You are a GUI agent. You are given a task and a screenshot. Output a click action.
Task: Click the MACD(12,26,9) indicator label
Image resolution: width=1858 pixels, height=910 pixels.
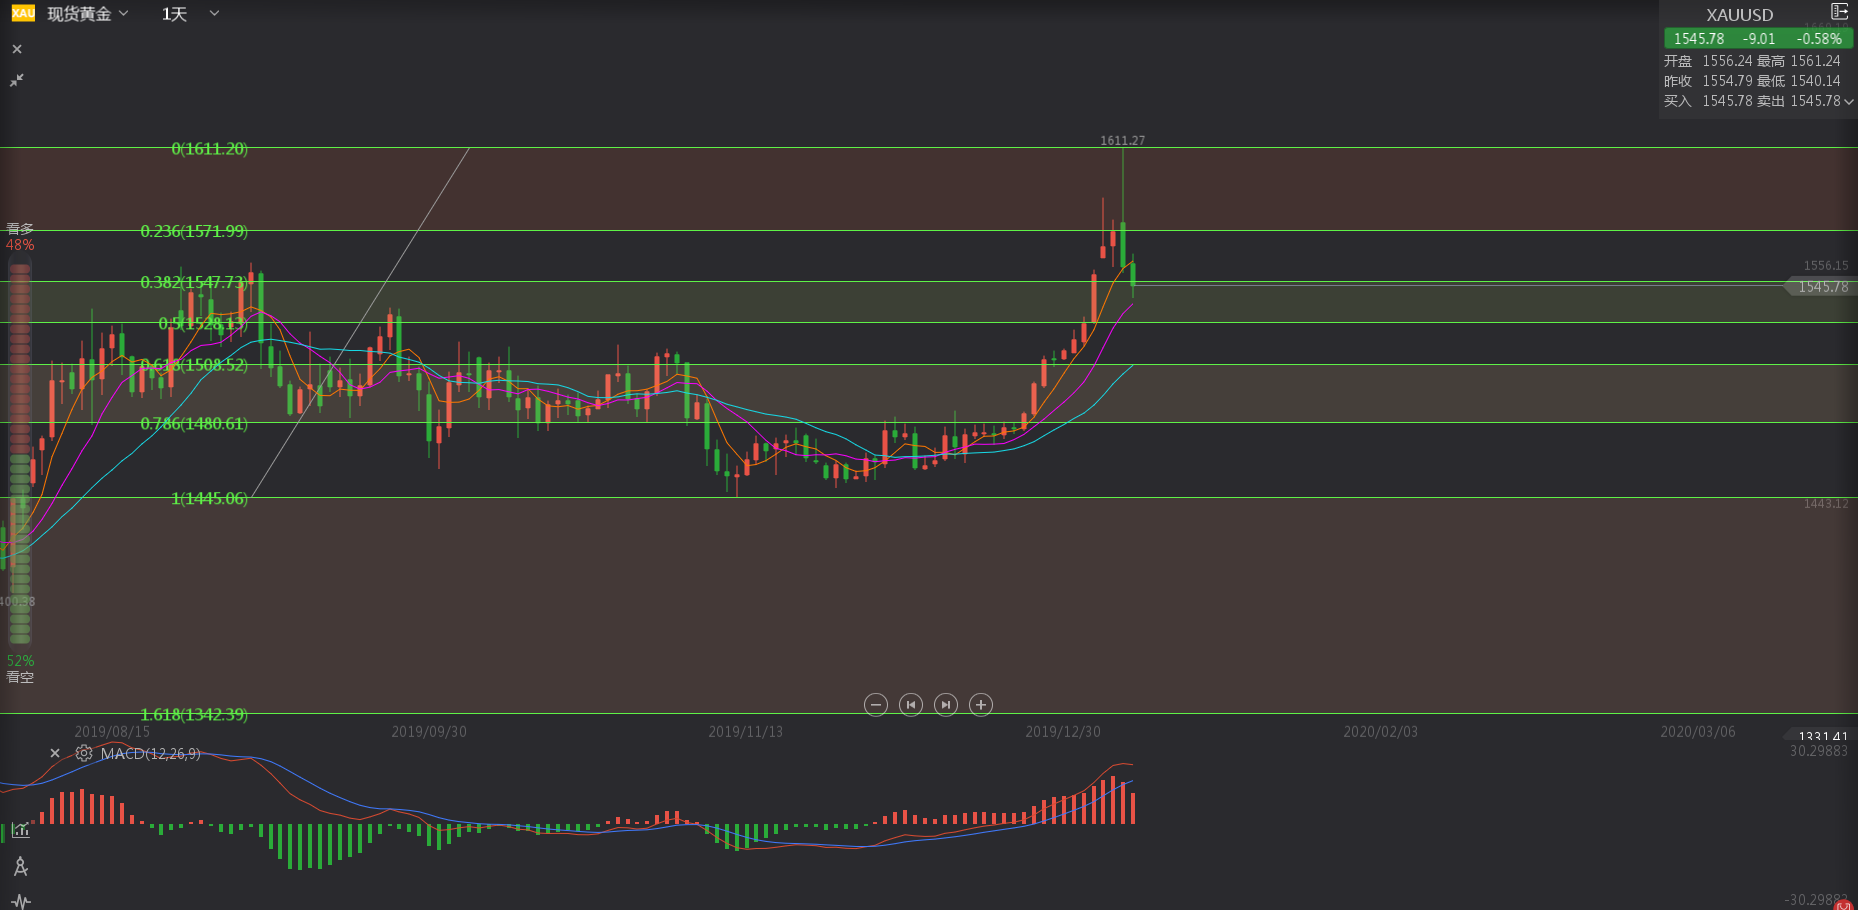coord(150,753)
